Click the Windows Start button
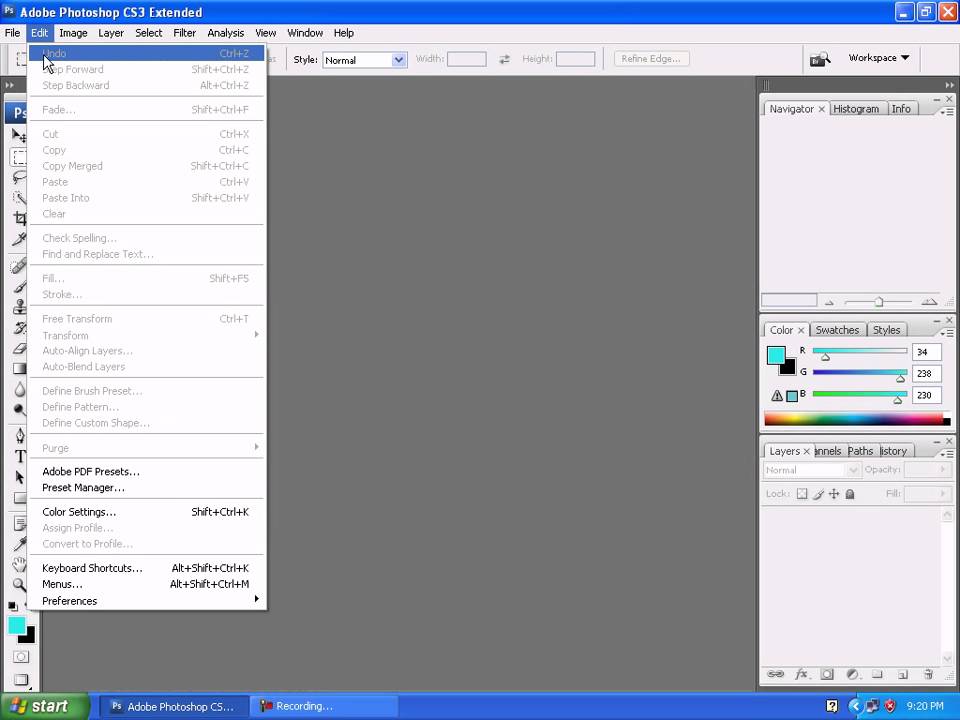 (43, 707)
